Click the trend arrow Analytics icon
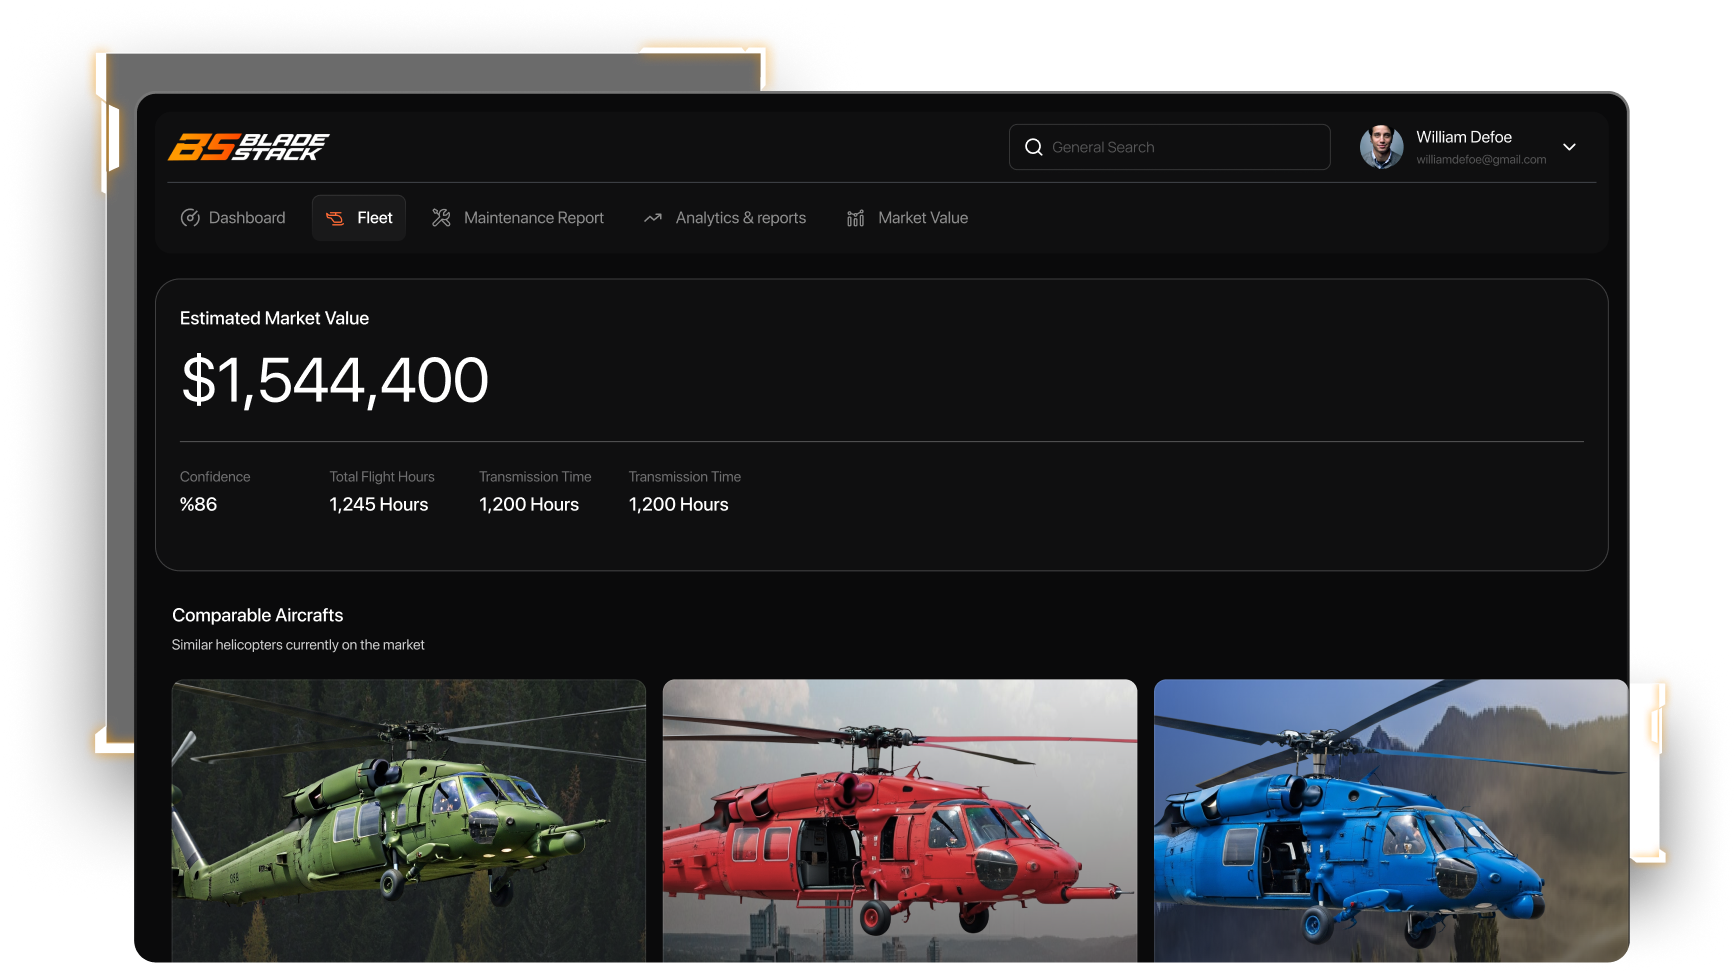Viewport: 1736px width, 972px height. coord(653,218)
